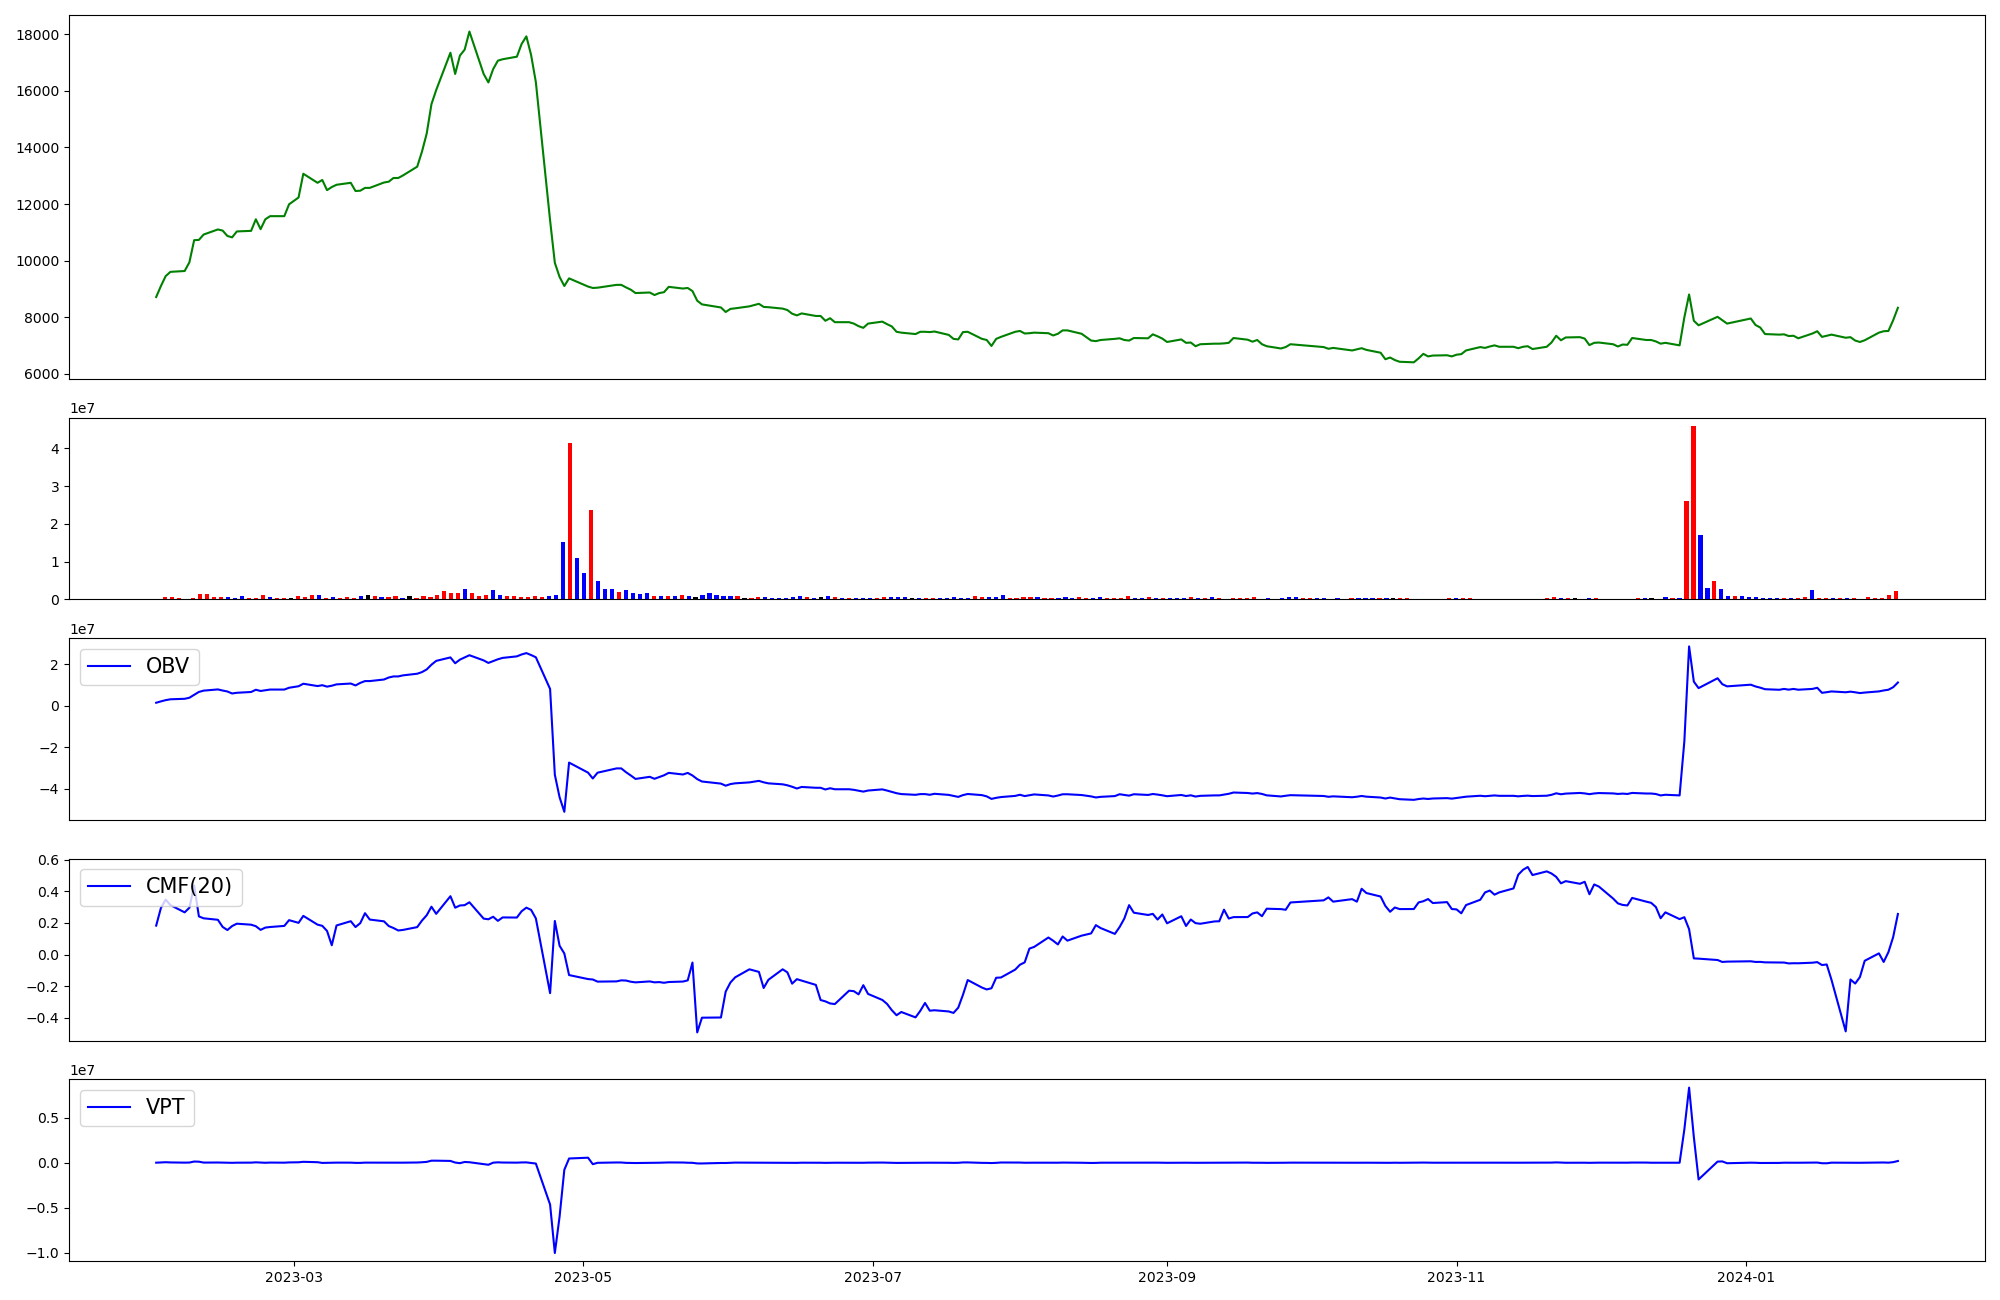Click the CMF peak near 0.55
Screen dimensions: 2000x1300
coord(1527,868)
